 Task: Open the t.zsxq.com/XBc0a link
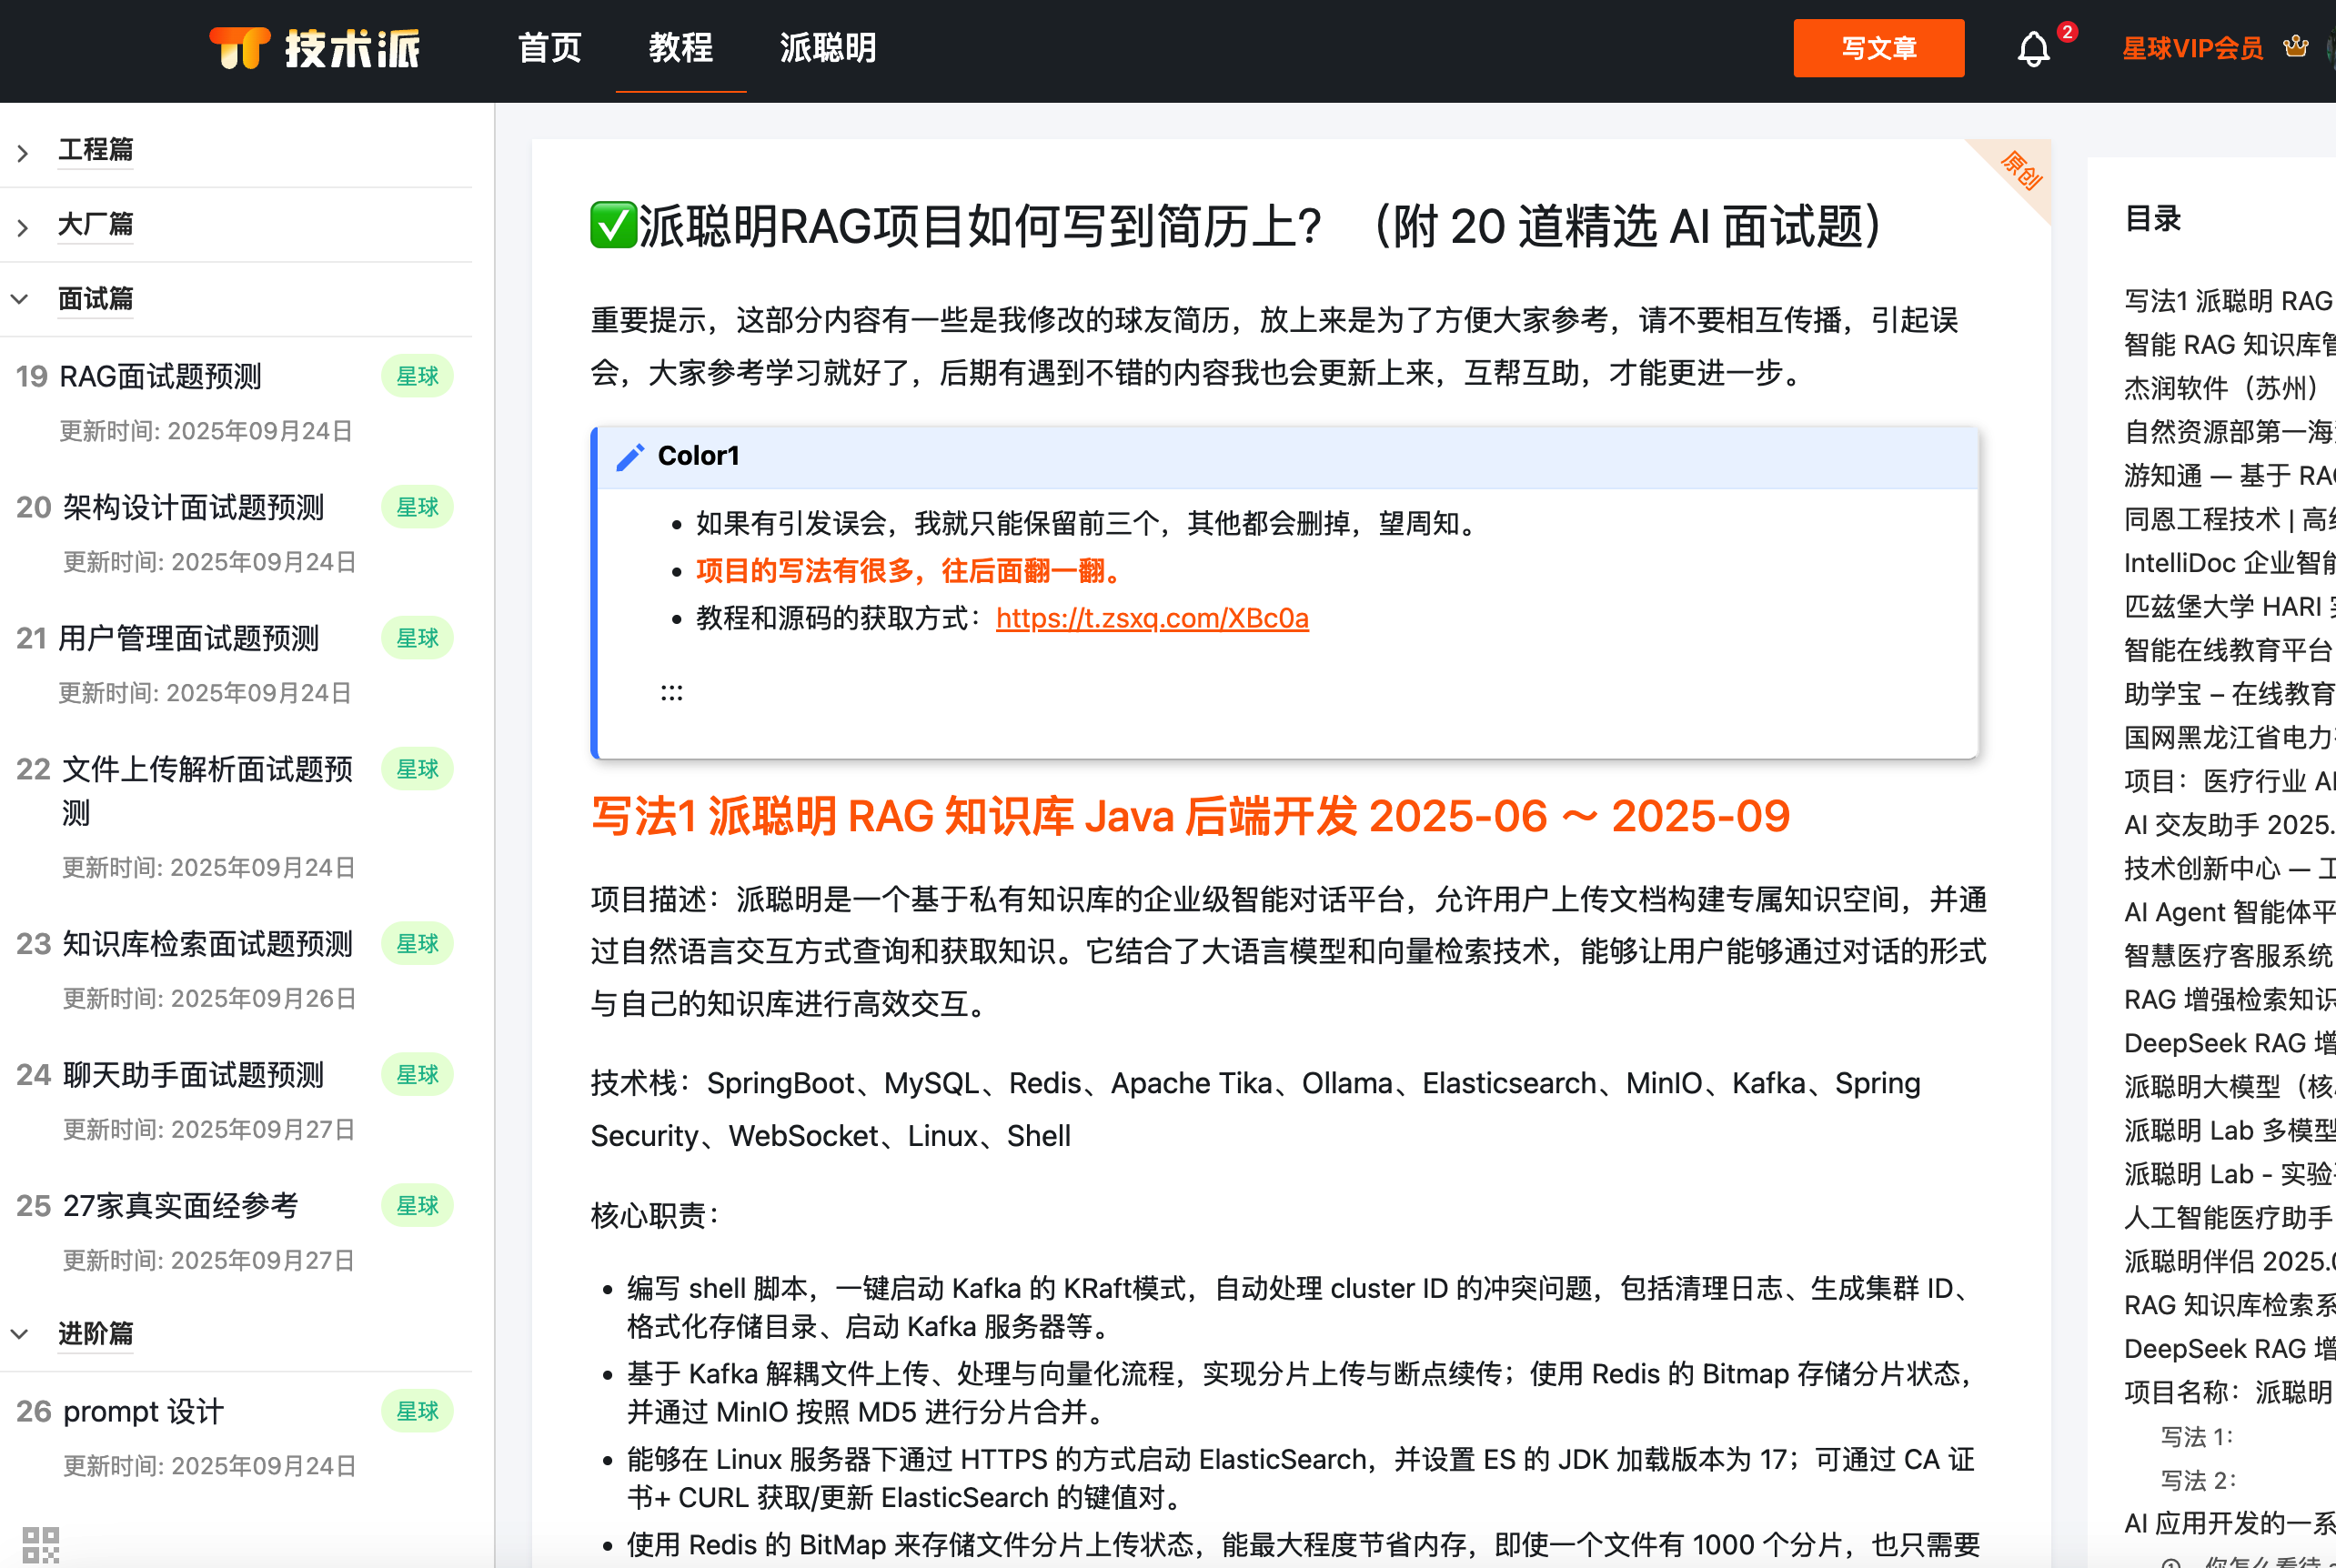click(x=1152, y=619)
